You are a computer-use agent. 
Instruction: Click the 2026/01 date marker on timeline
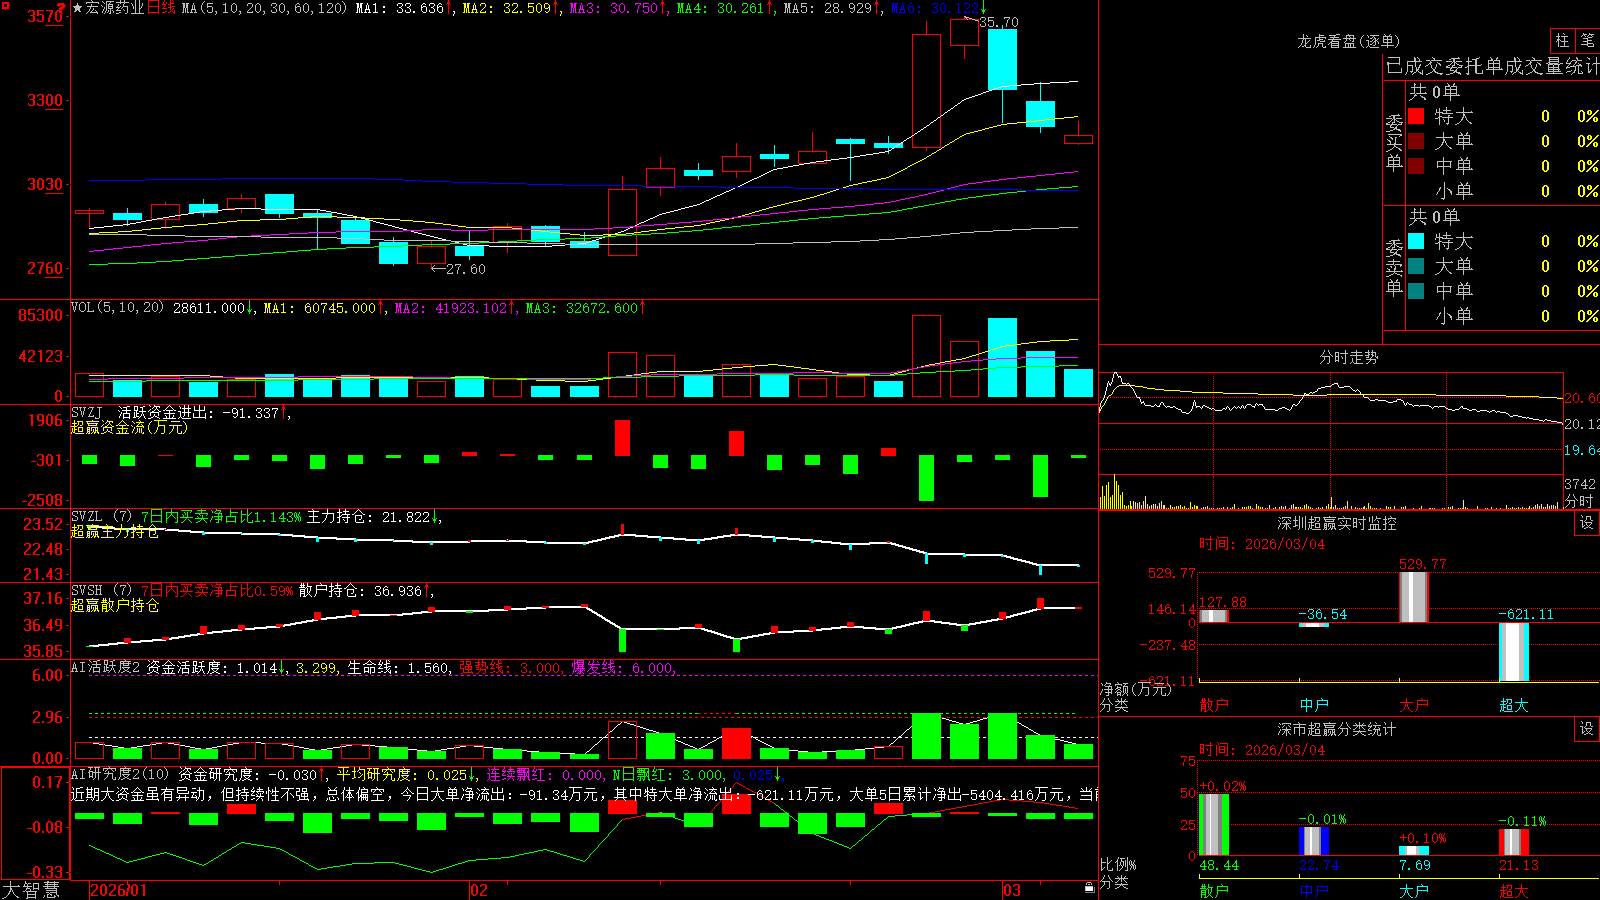pyautogui.click(x=119, y=890)
